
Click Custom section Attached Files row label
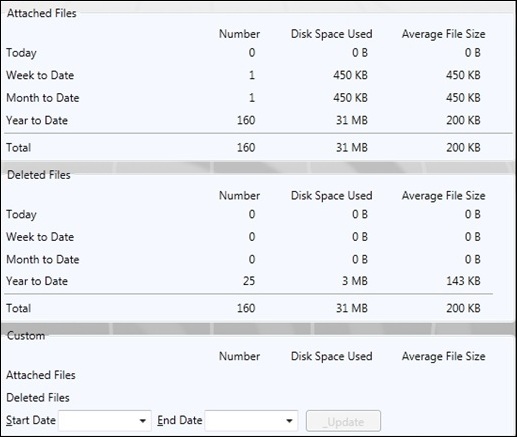pos(41,375)
